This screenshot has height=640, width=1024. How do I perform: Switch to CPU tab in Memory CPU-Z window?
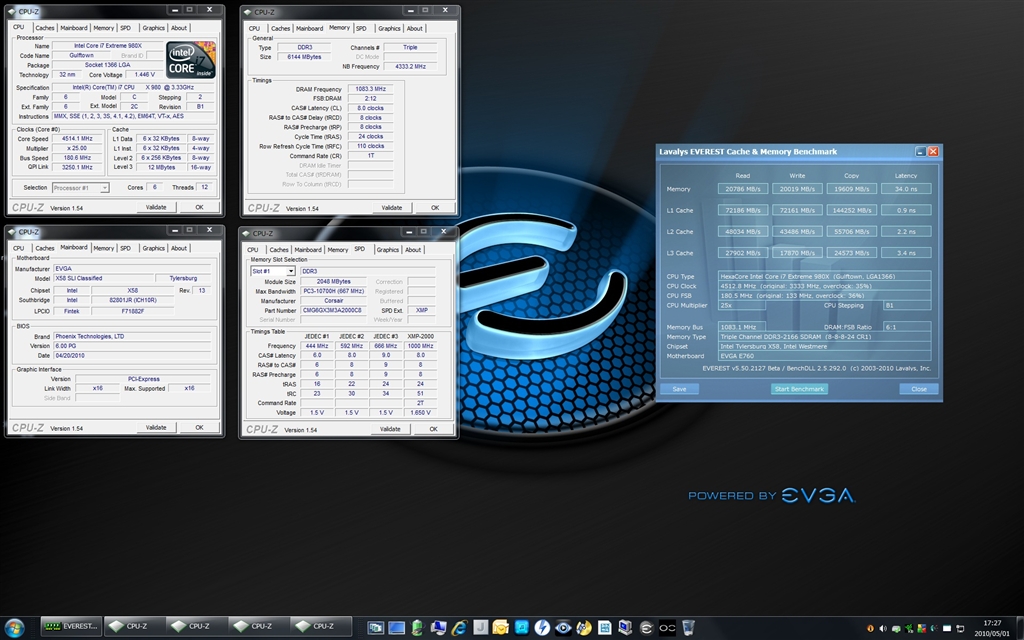pyautogui.click(x=254, y=29)
